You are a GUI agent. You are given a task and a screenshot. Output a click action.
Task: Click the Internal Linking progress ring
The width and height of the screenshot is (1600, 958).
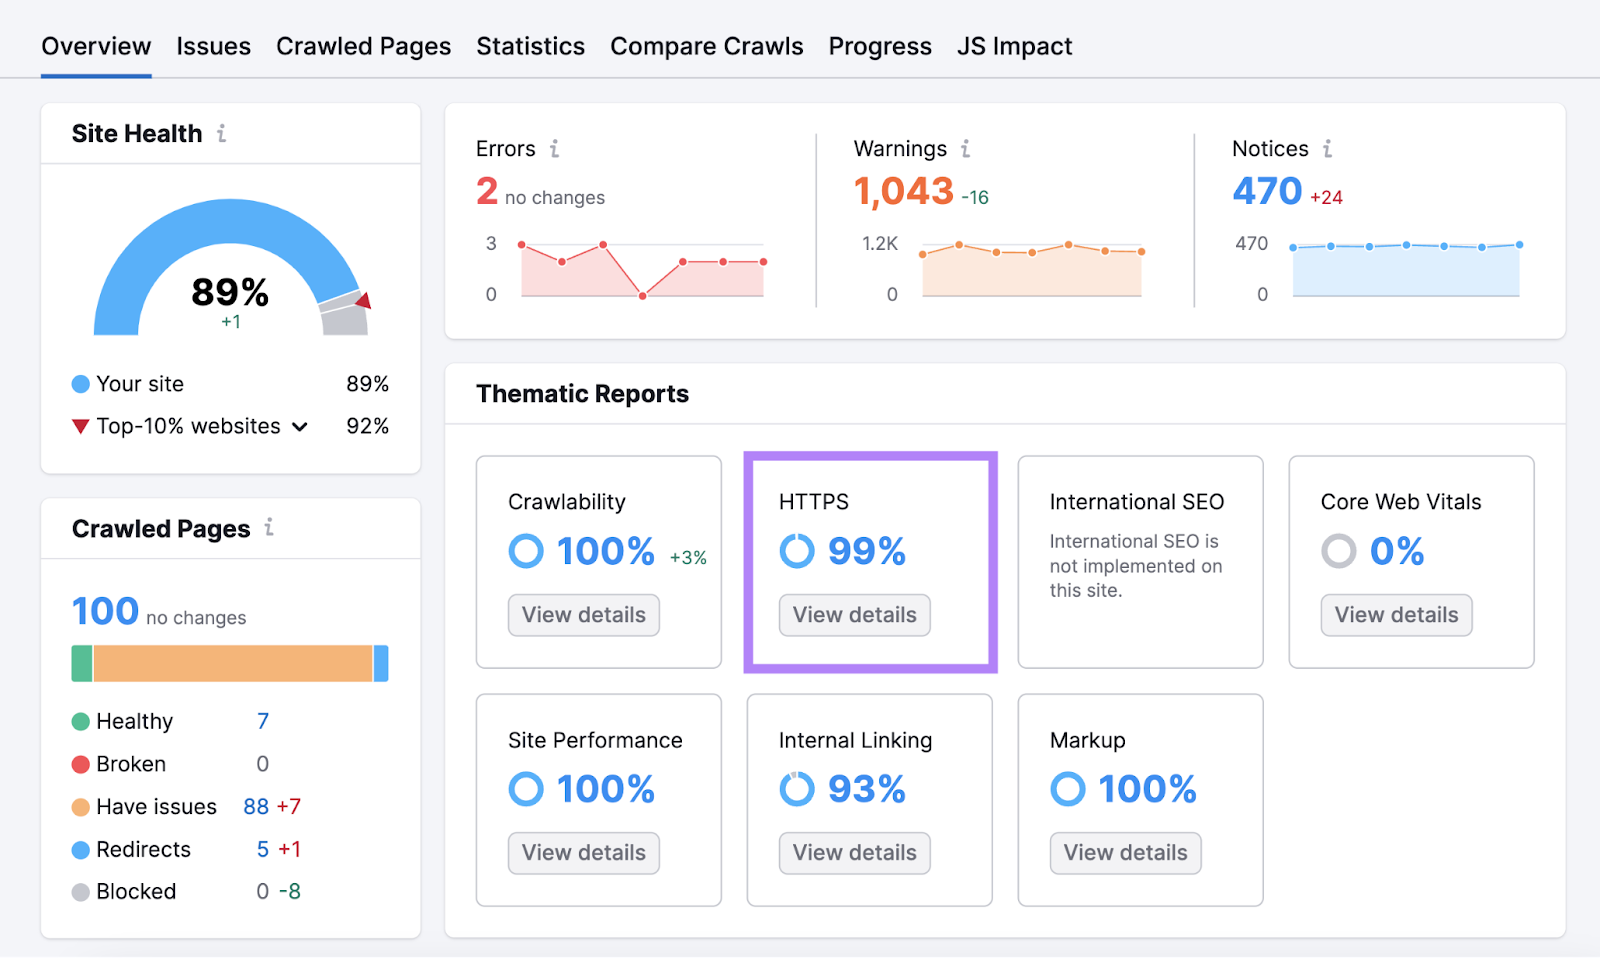[x=797, y=789]
